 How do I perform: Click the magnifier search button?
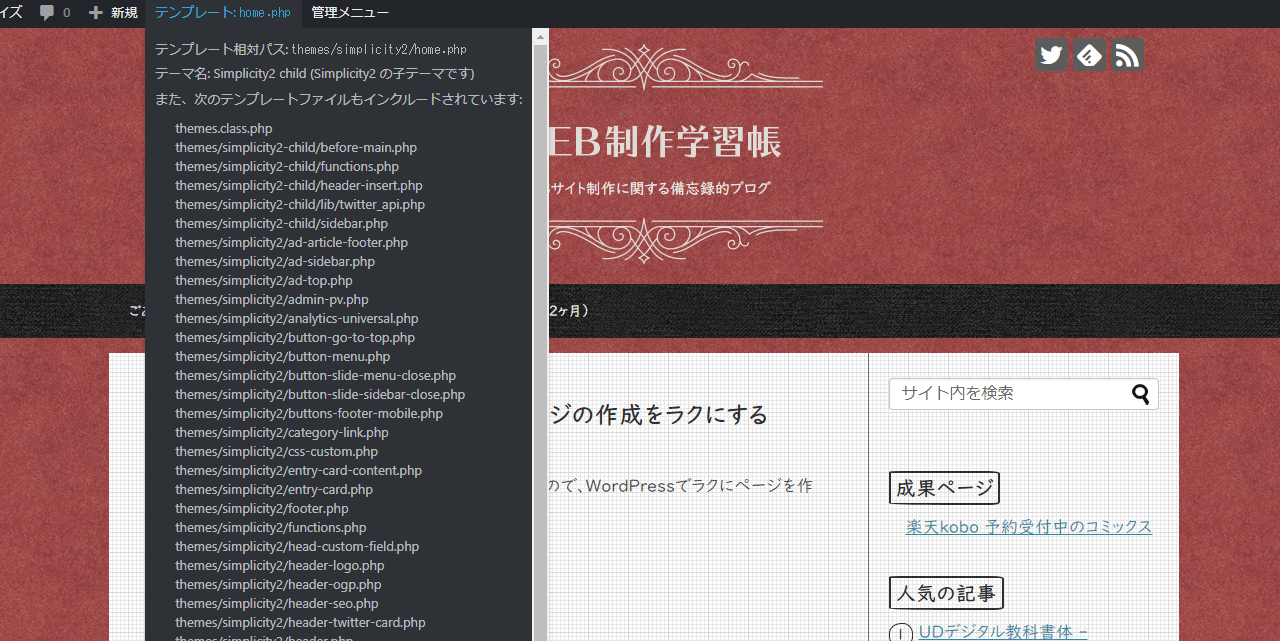(x=1141, y=394)
